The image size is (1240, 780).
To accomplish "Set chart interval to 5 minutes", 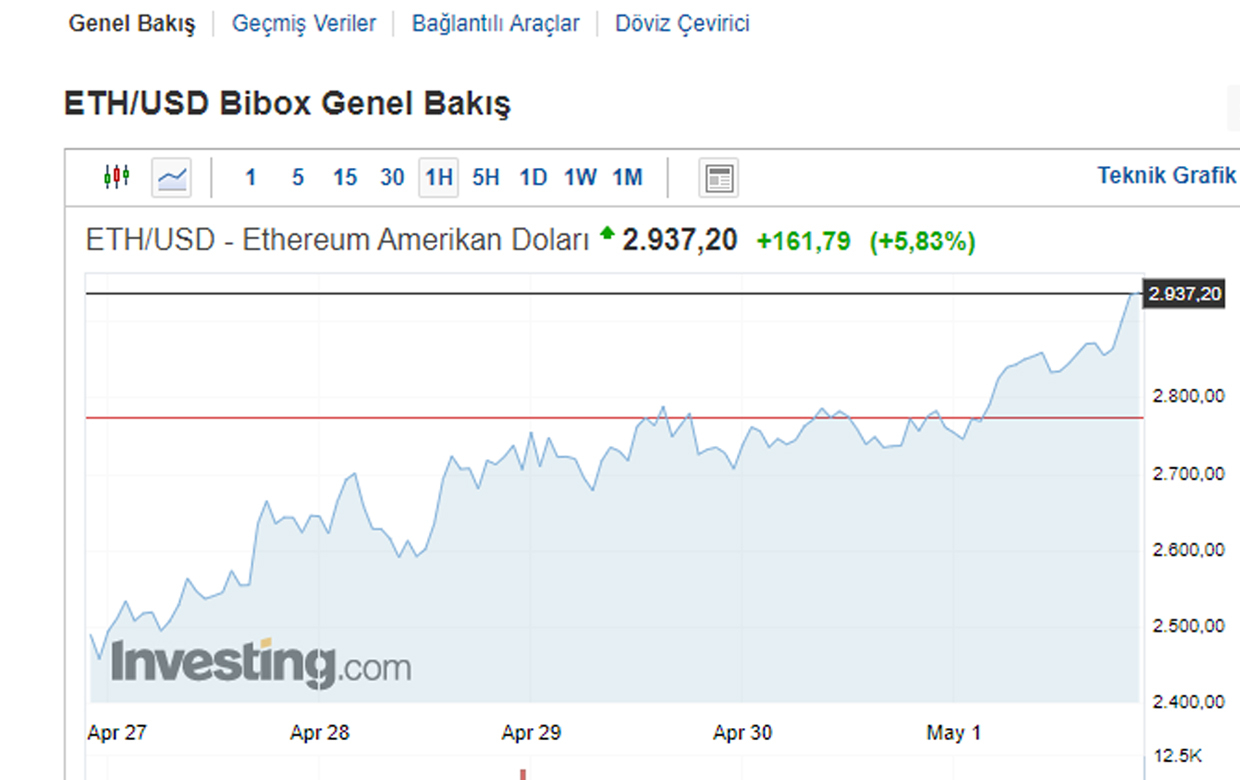I will (x=298, y=178).
